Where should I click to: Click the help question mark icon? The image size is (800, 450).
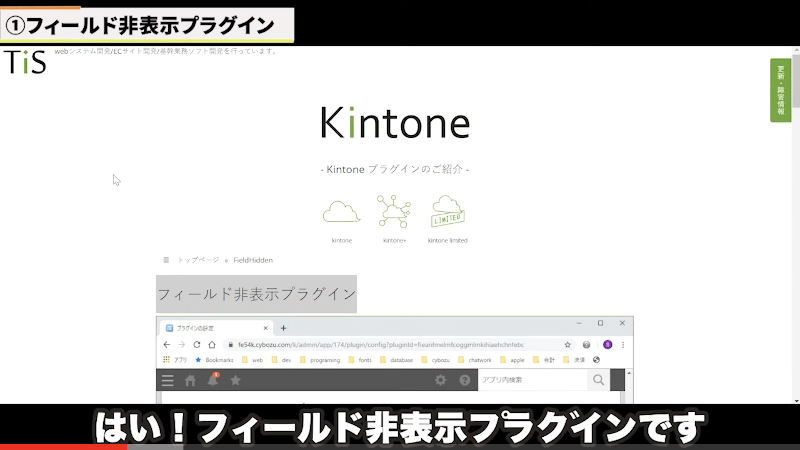click(x=464, y=380)
